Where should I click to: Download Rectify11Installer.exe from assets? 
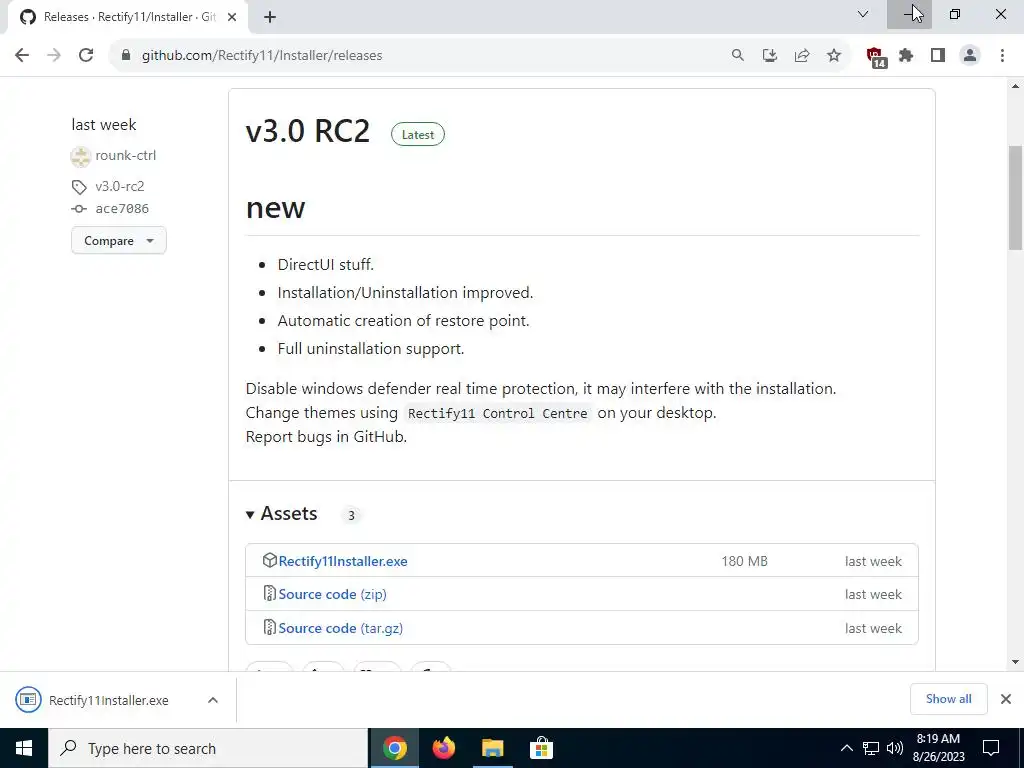pos(343,561)
